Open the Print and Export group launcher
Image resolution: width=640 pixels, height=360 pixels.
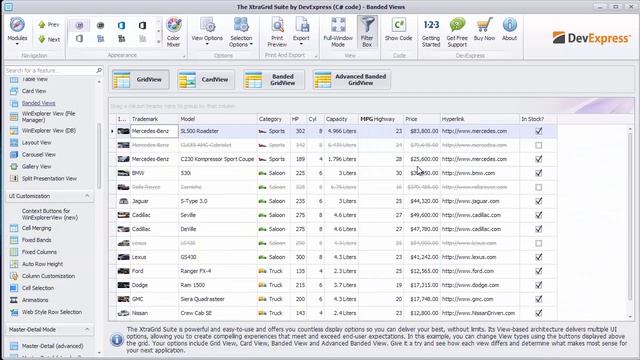(x=316, y=56)
